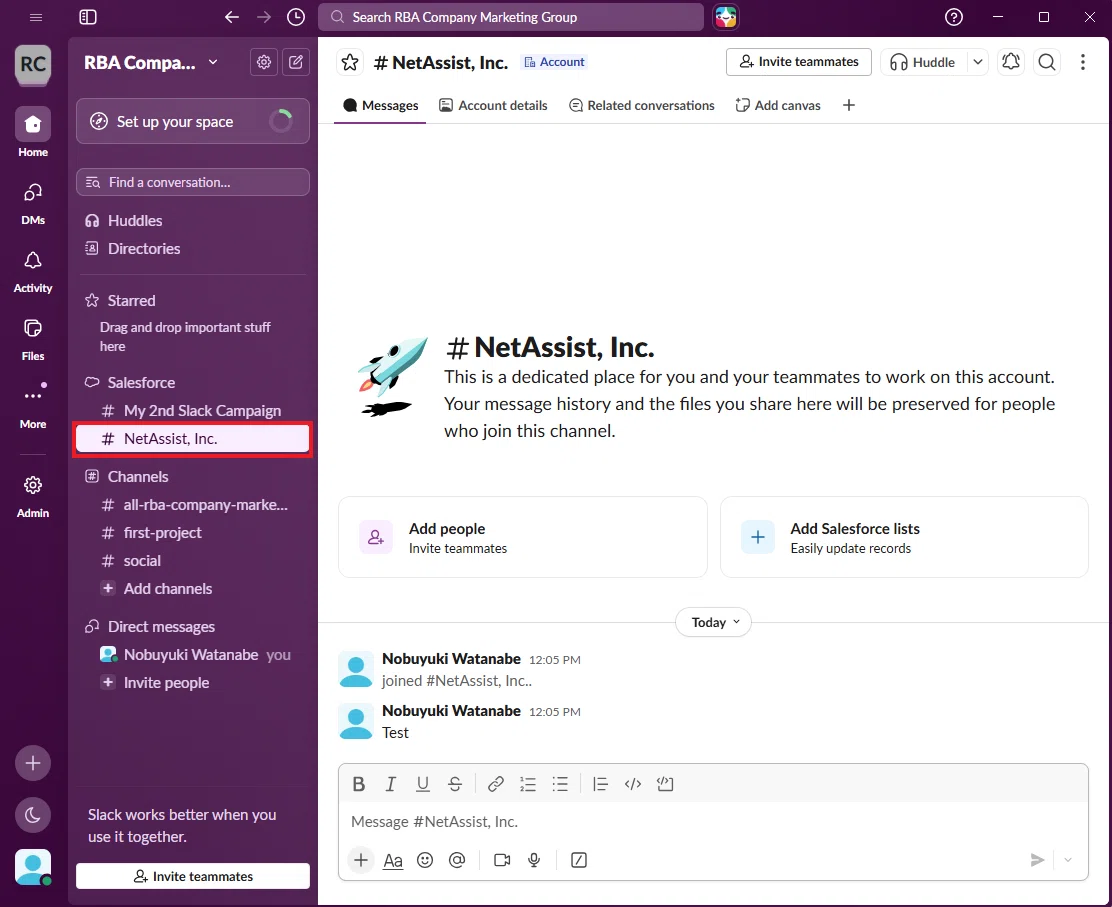Apply blockquote formatting in composer
Viewport: 1112px width, 907px height.
(600, 784)
